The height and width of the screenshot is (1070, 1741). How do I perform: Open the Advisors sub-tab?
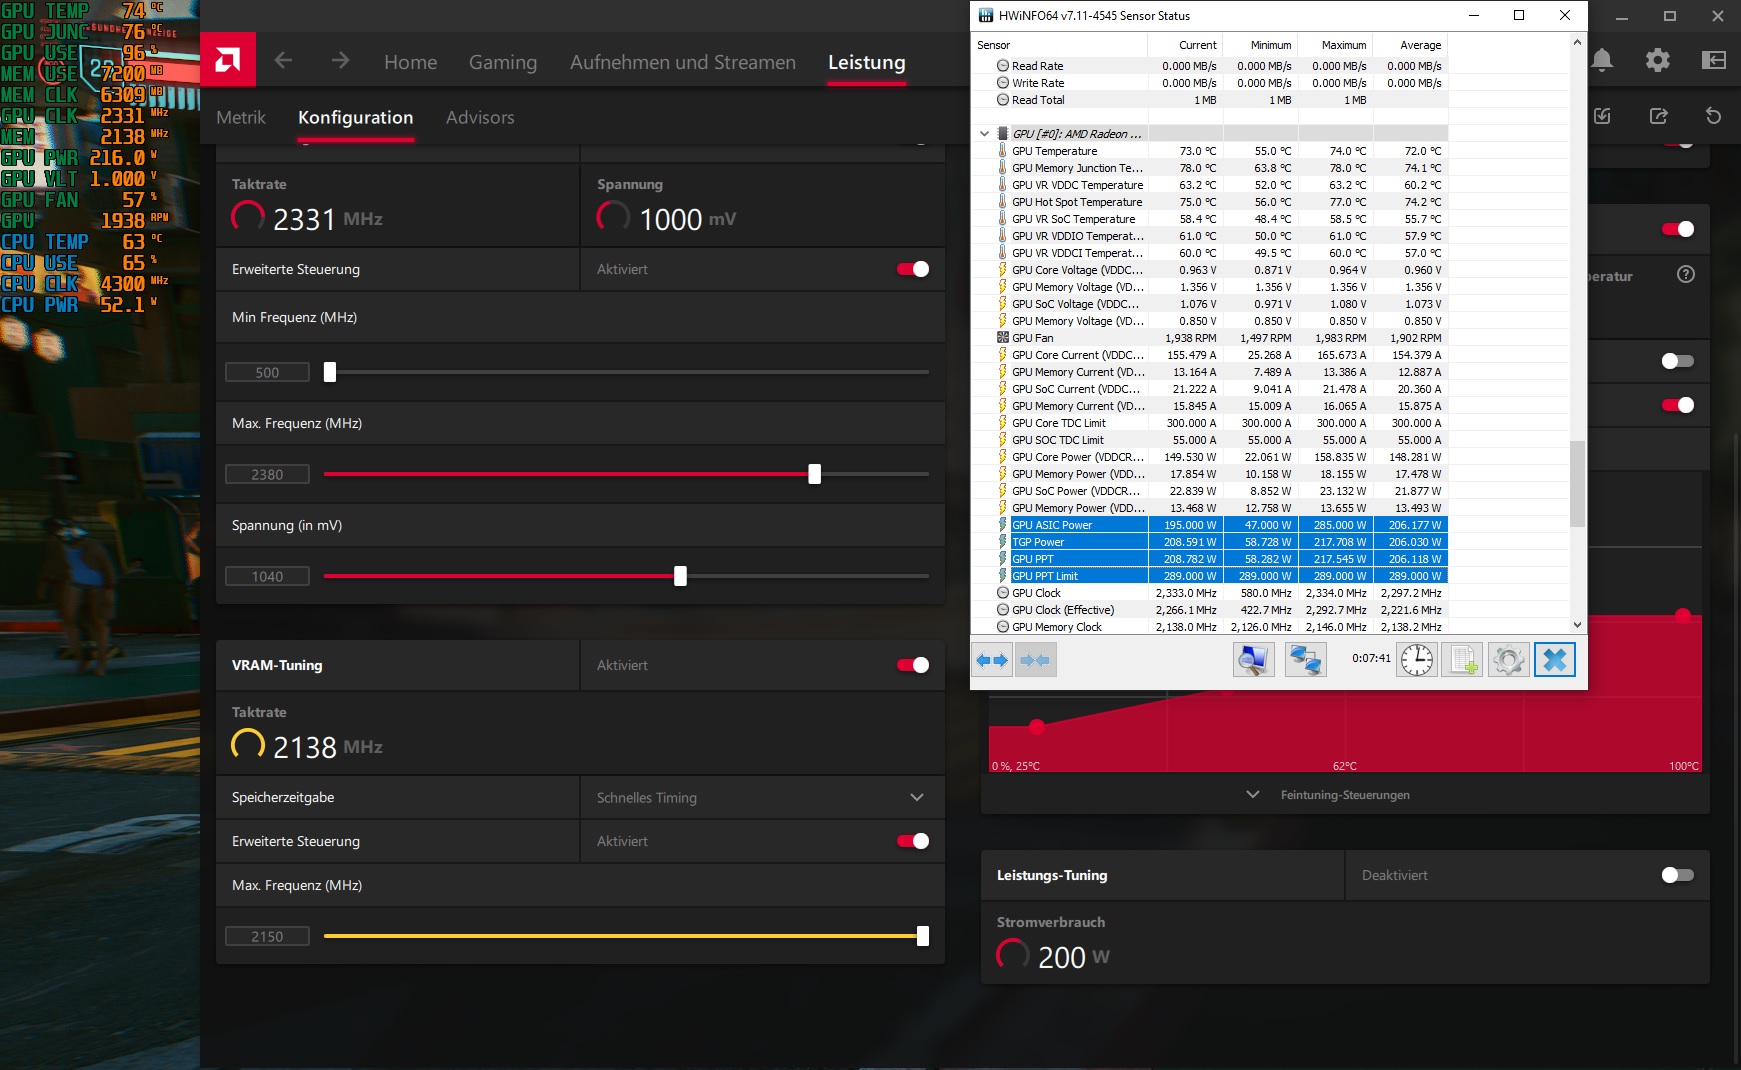[x=480, y=117]
